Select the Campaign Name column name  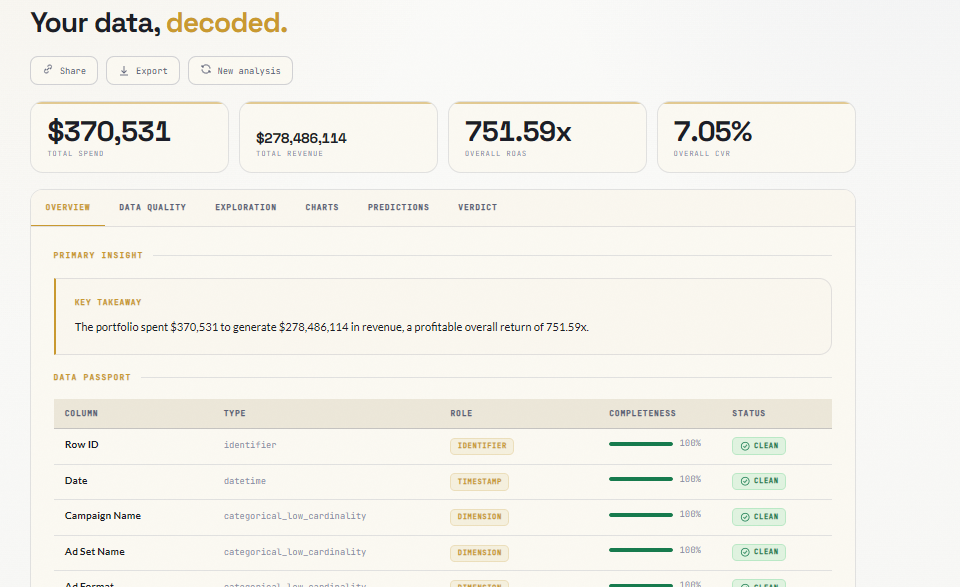click(x=103, y=515)
